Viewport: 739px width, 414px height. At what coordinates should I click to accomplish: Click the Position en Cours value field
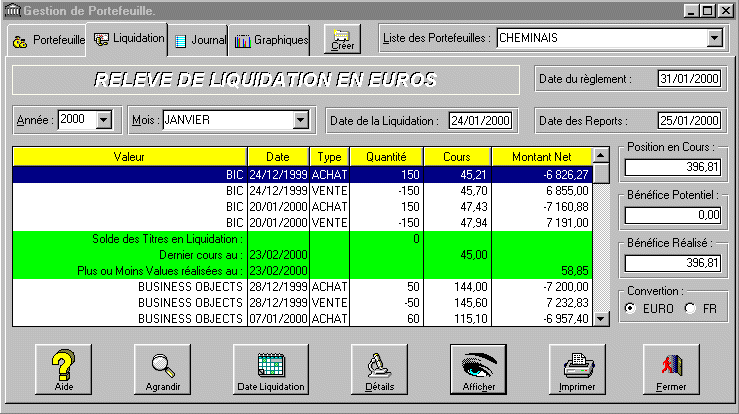(x=673, y=167)
